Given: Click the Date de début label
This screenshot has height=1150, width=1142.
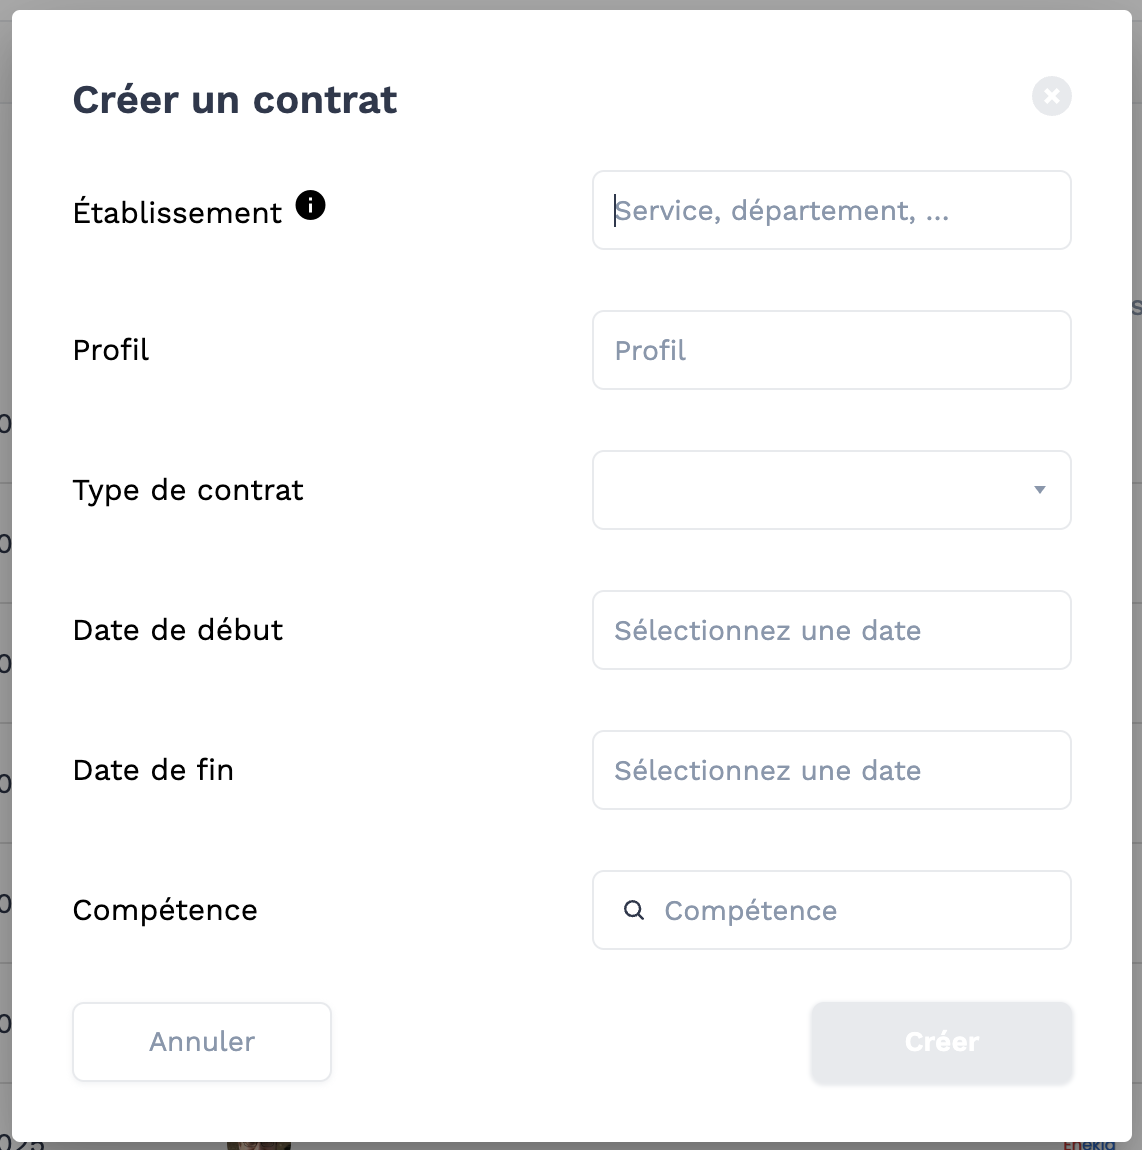Looking at the screenshot, I should coord(177,630).
